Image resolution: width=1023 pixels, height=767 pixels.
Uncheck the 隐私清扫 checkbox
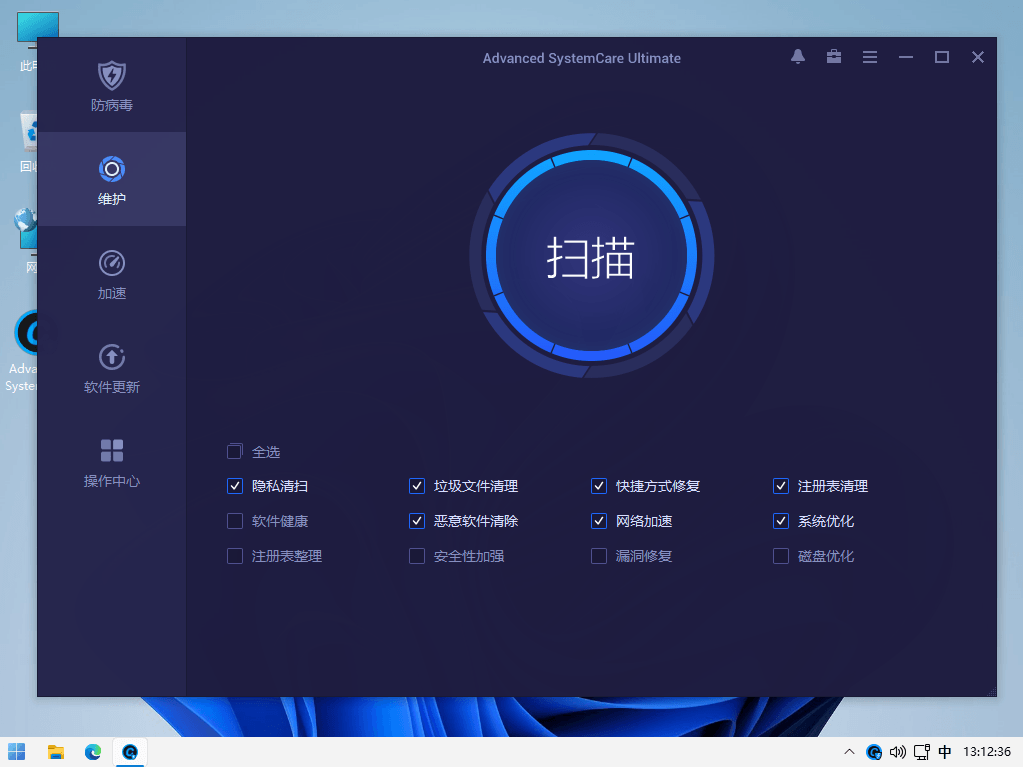click(x=235, y=487)
